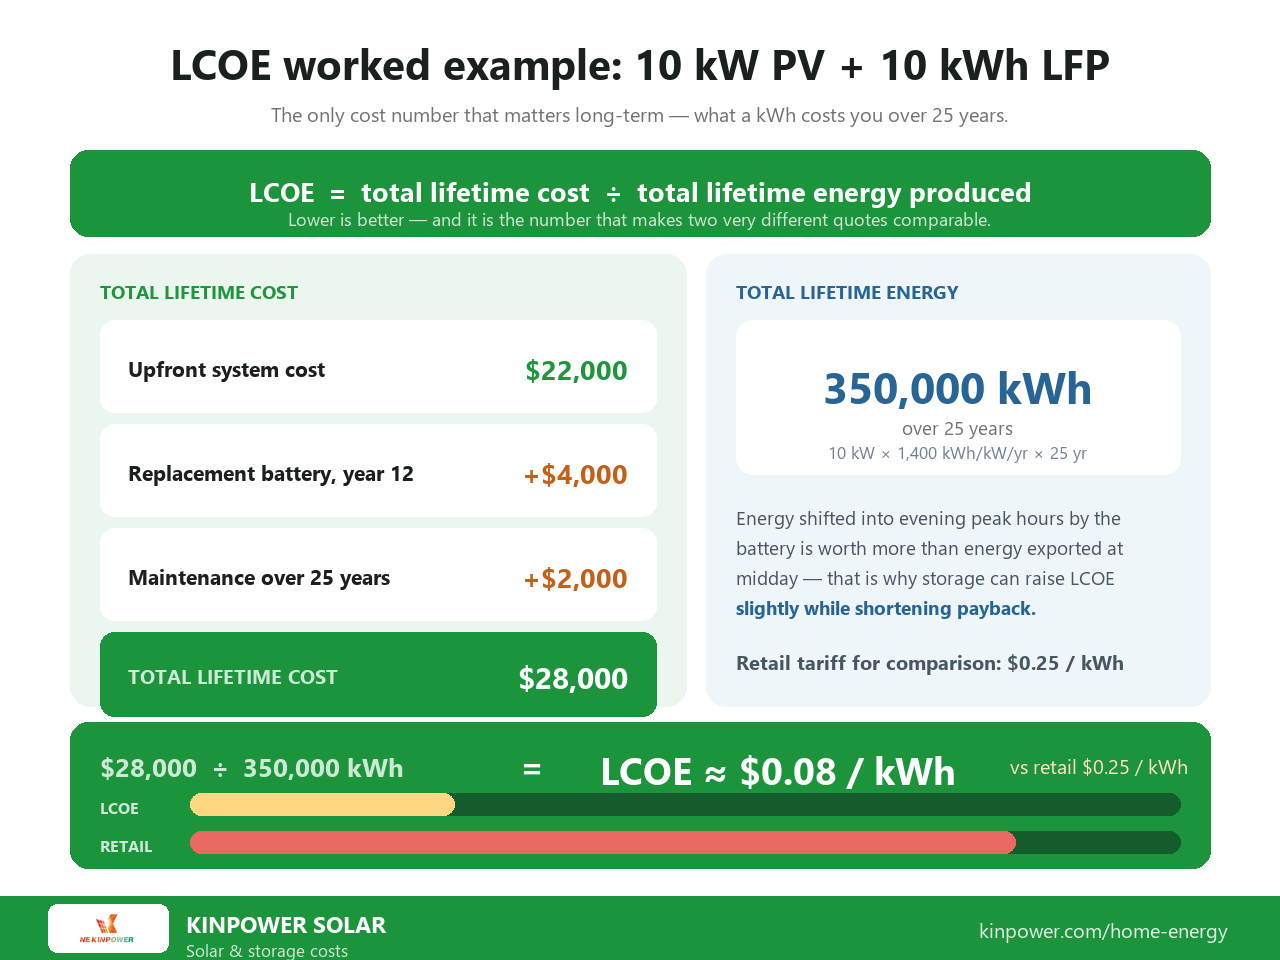Select the bold 'slightly while shortening payback.' phrase
The width and height of the screenshot is (1280, 960).
tap(886, 608)
